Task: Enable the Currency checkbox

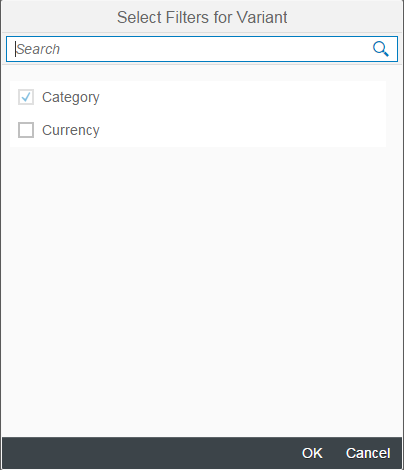Action: click(x=26, y=130)
